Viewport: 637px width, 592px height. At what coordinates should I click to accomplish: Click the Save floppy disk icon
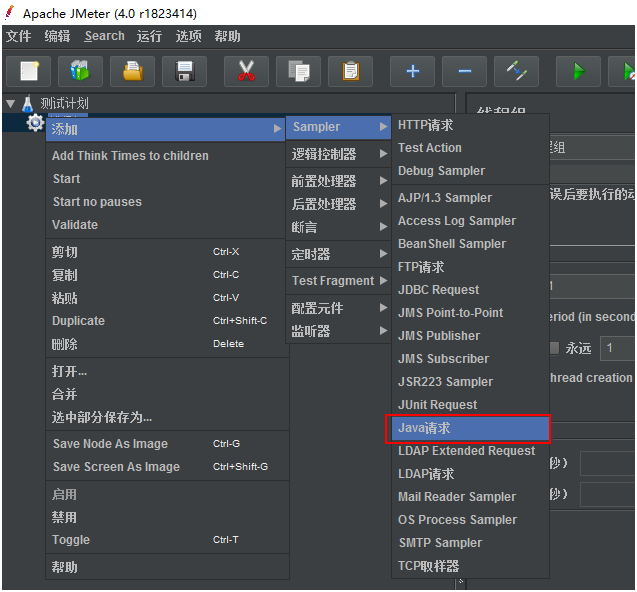tap(184, 72)
